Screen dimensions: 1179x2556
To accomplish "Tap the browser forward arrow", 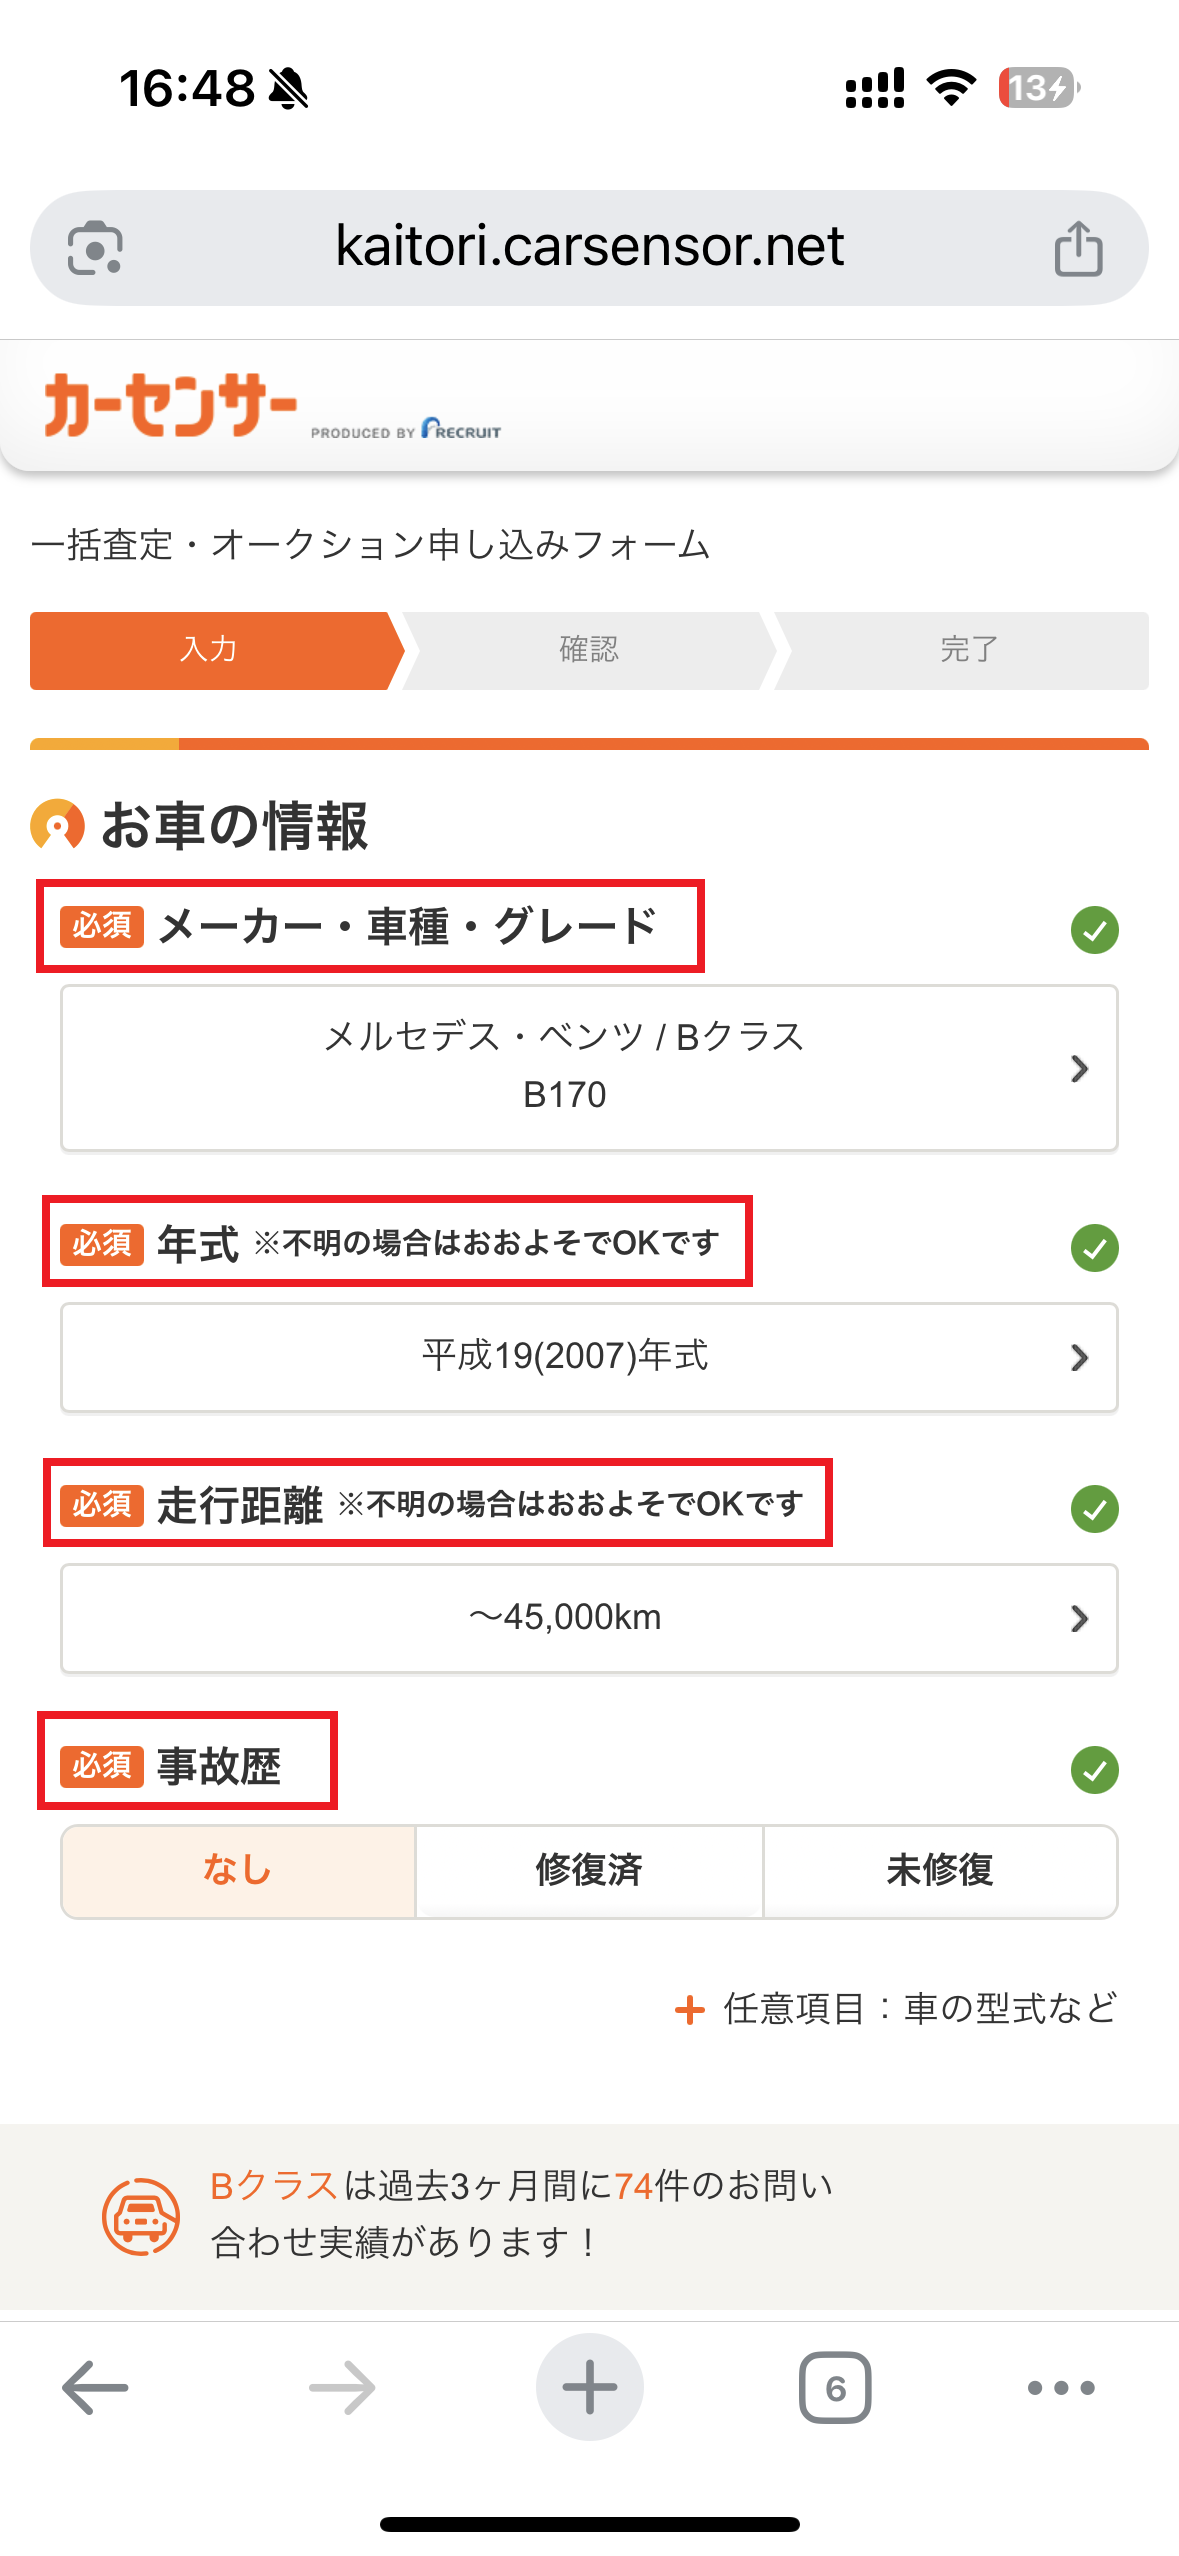I will pos(342,2387).
